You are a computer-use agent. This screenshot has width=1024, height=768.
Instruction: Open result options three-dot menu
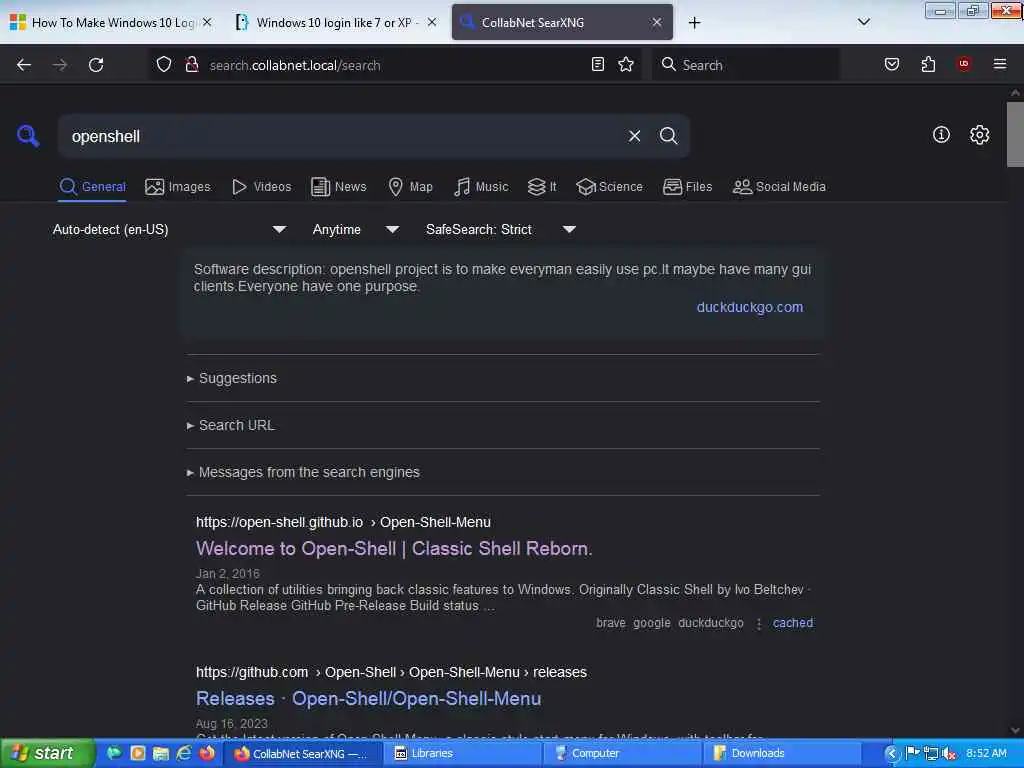pos(759,624)
